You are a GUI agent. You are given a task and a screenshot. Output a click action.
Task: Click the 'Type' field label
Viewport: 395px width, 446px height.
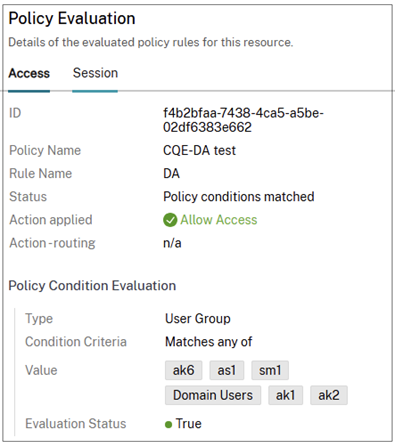[39, 319]
